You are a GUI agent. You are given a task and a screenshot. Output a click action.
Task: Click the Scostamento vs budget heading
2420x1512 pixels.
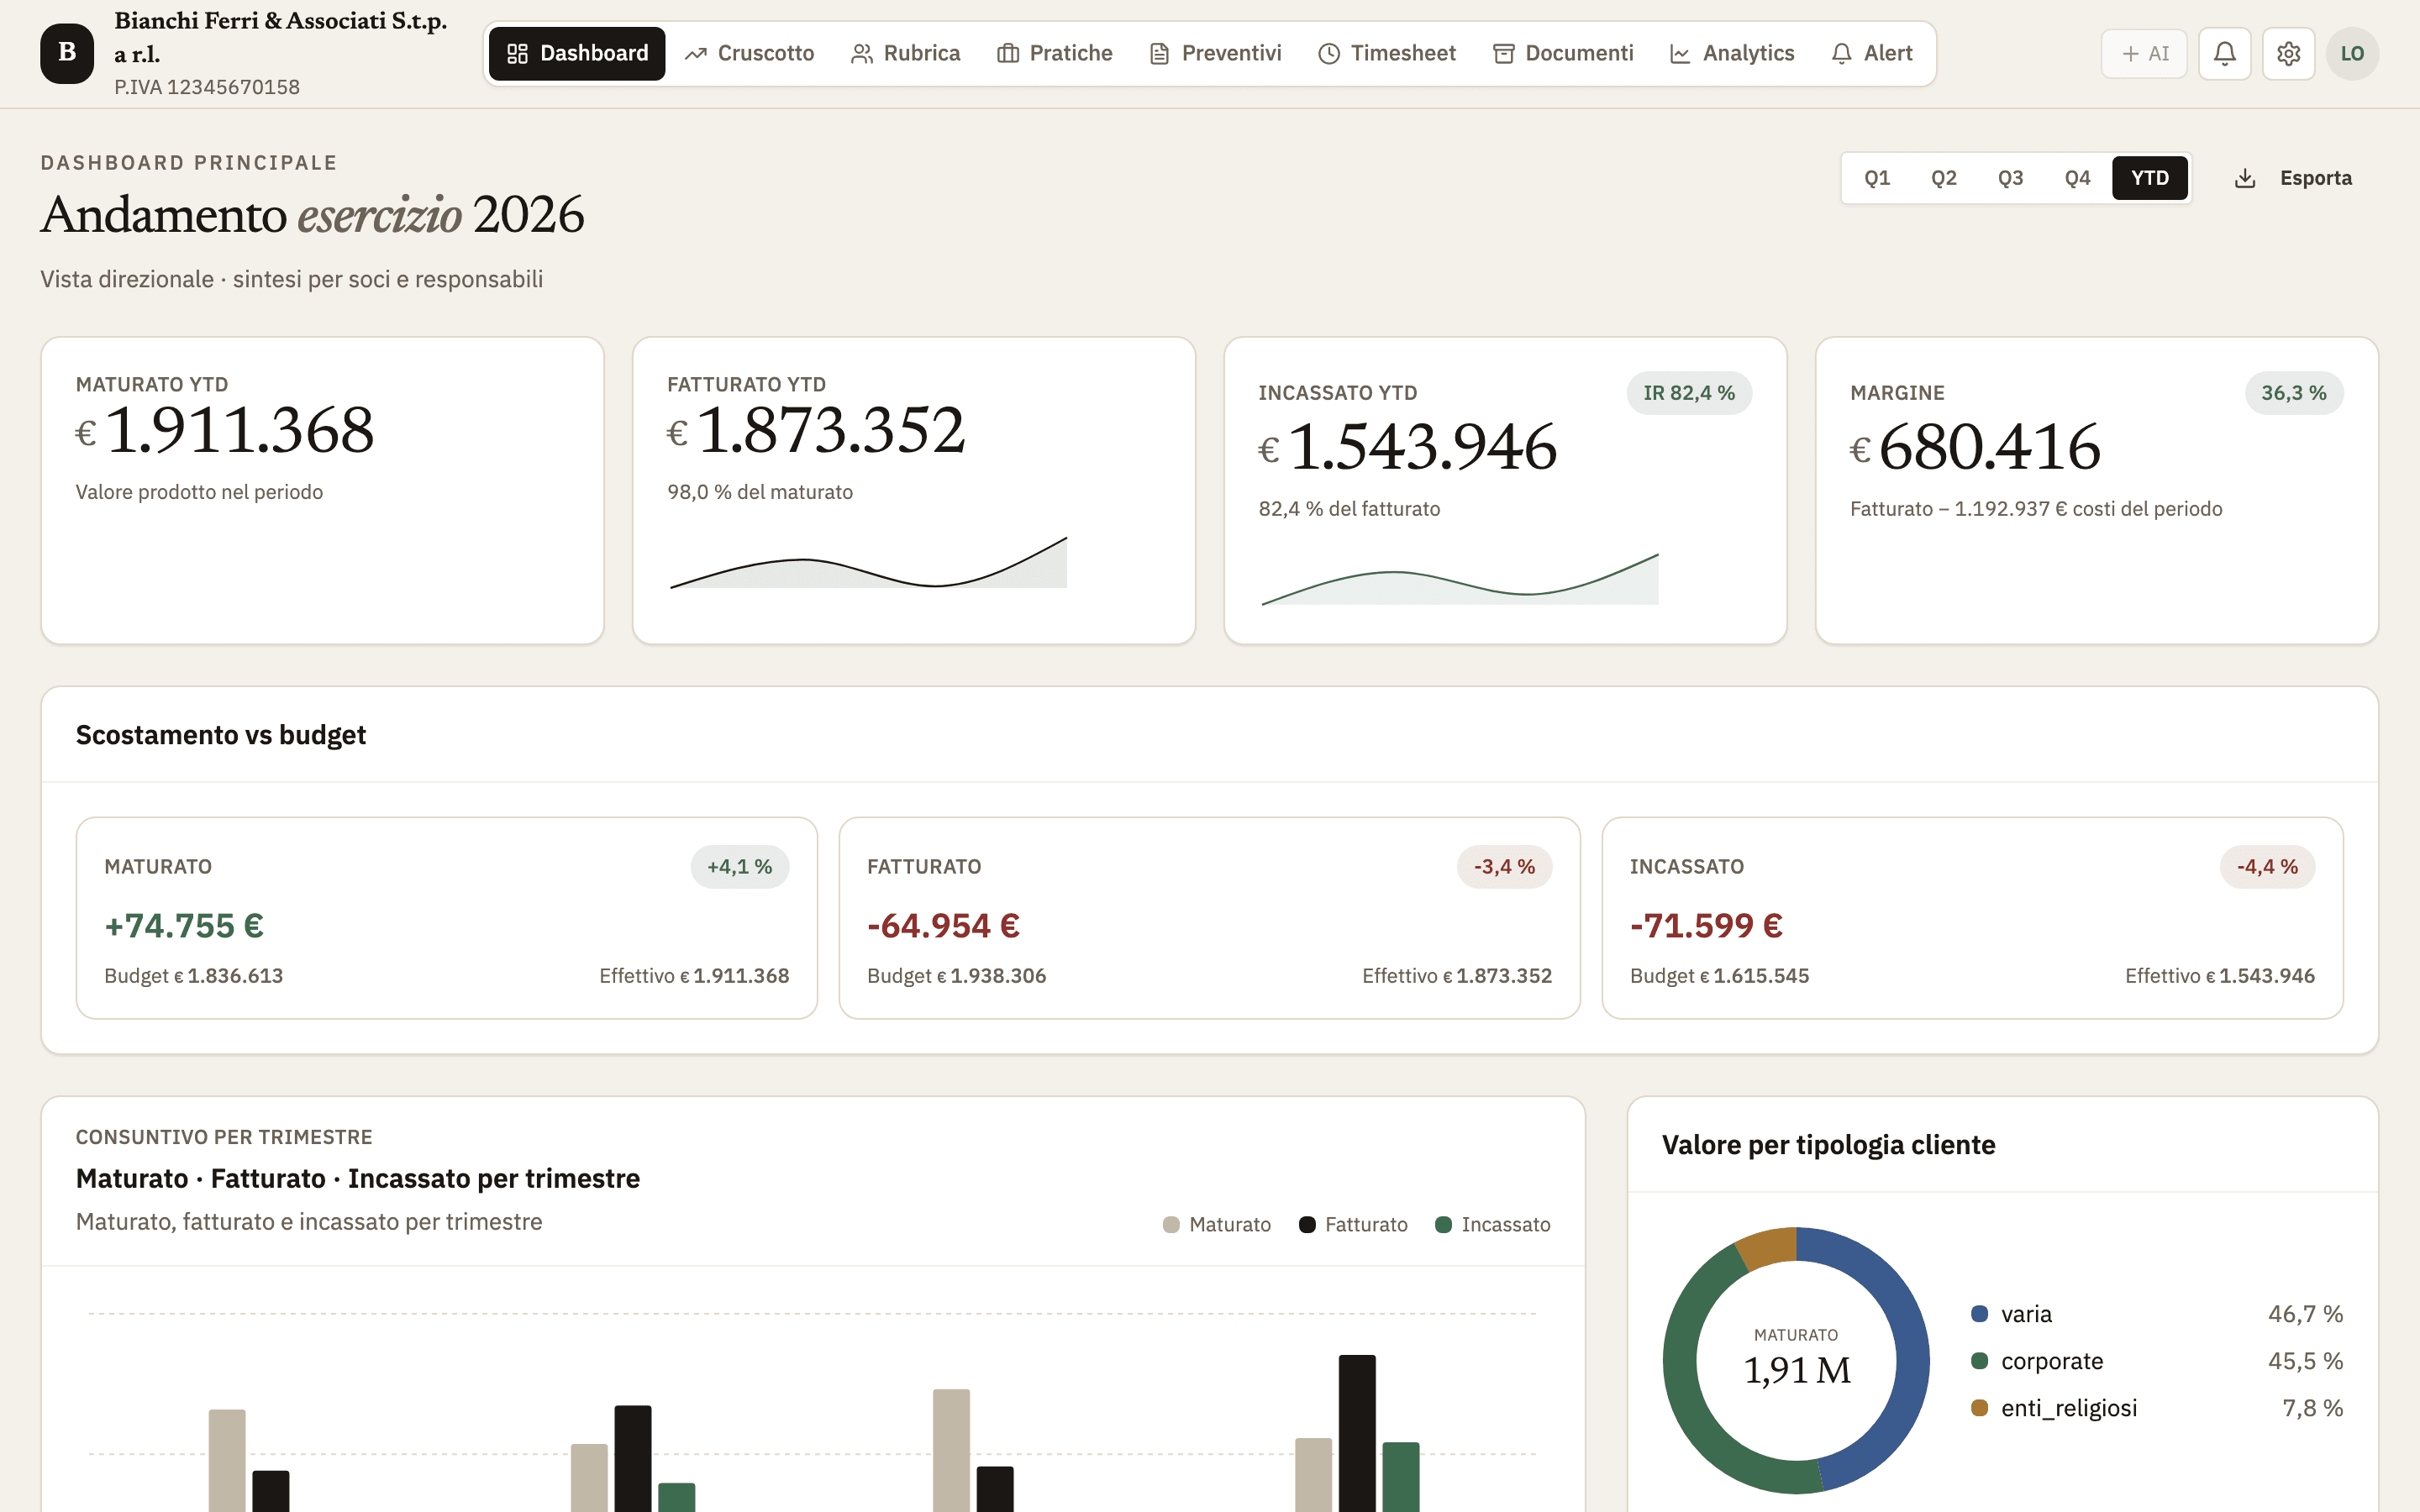(x=221, y=735)
